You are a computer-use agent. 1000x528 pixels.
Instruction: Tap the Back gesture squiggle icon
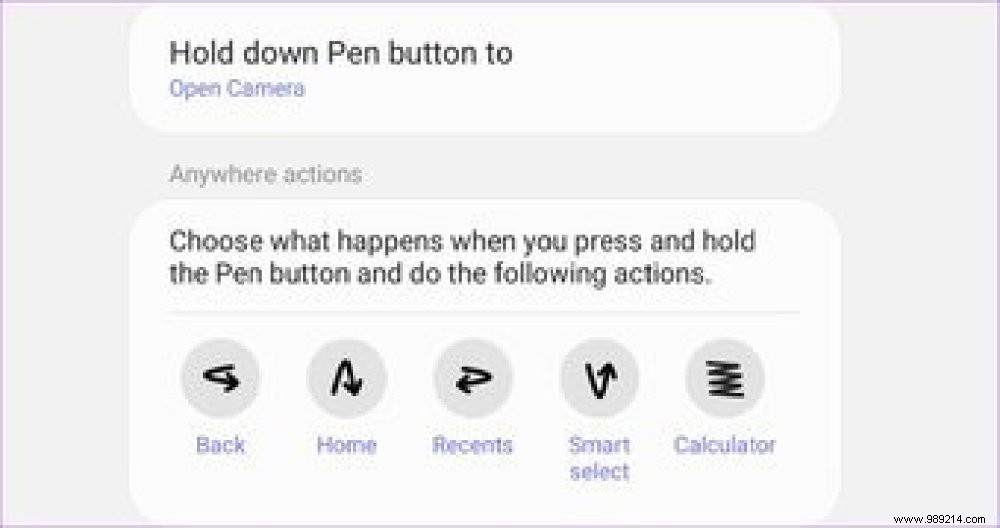[x=221, y=378]
